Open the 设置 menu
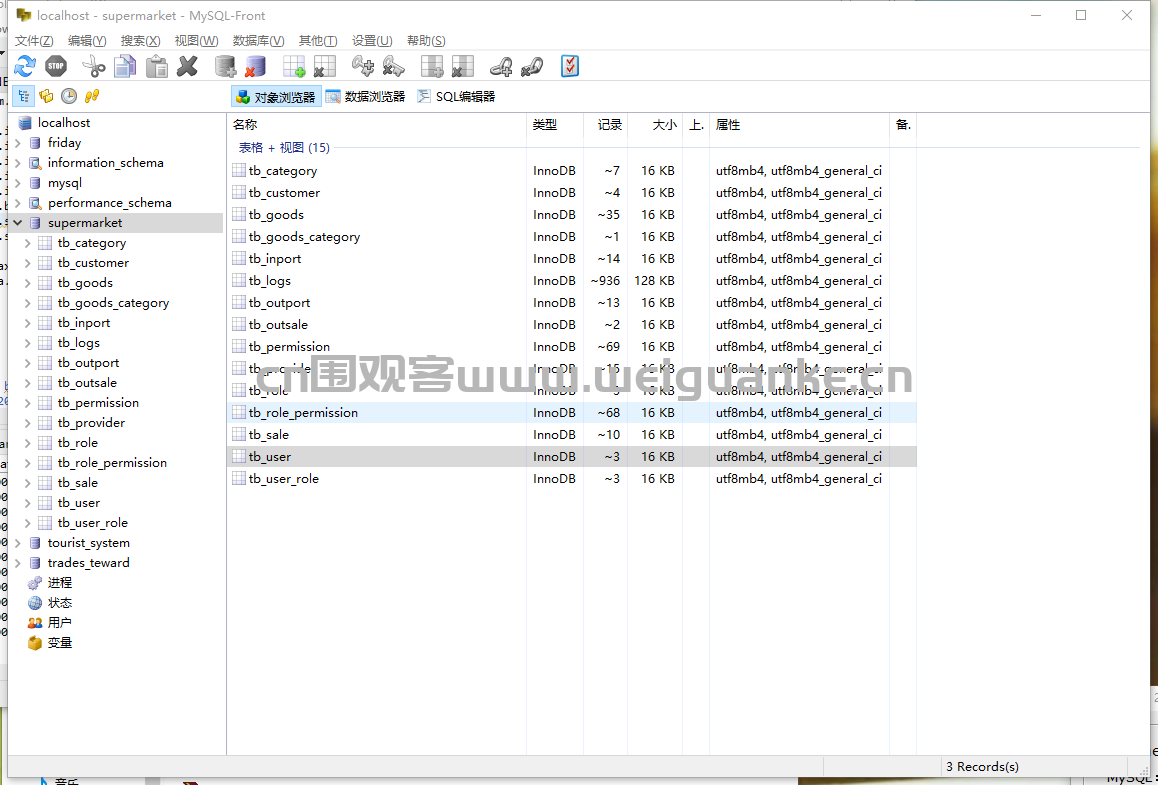Viewport: 1158px width, 785px height. tap(372, 41)
